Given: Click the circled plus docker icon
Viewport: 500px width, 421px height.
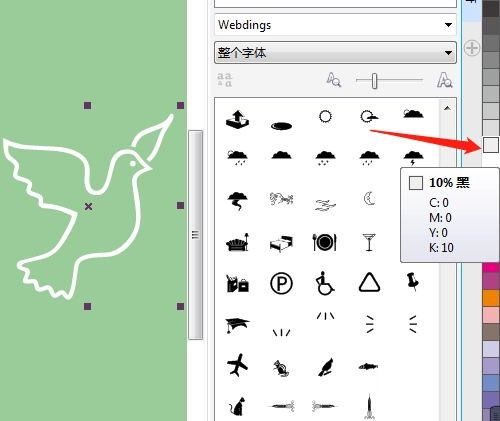Looking at the screenshot, I should click(472, 48).
